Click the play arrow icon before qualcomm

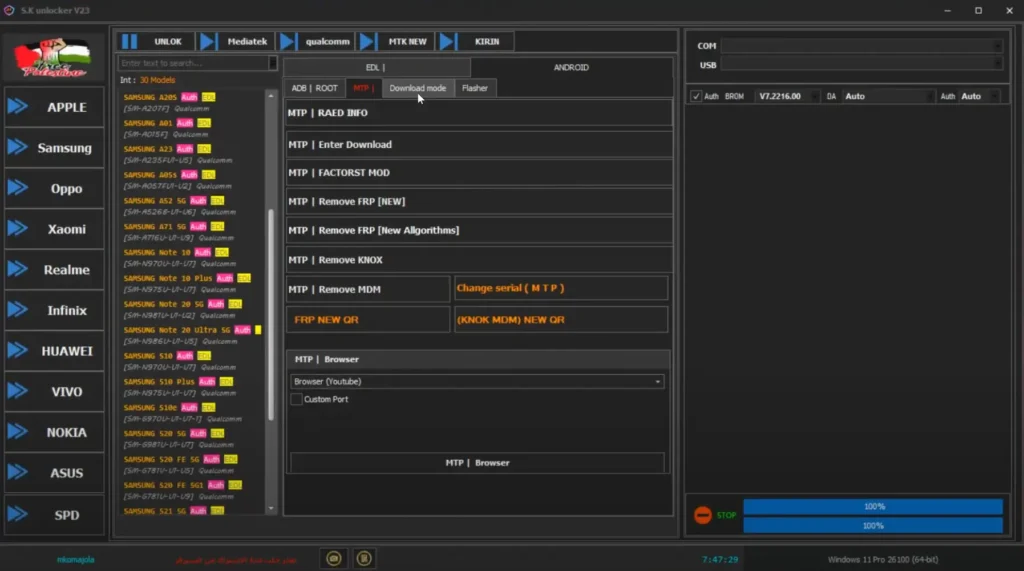pos(288,41)
